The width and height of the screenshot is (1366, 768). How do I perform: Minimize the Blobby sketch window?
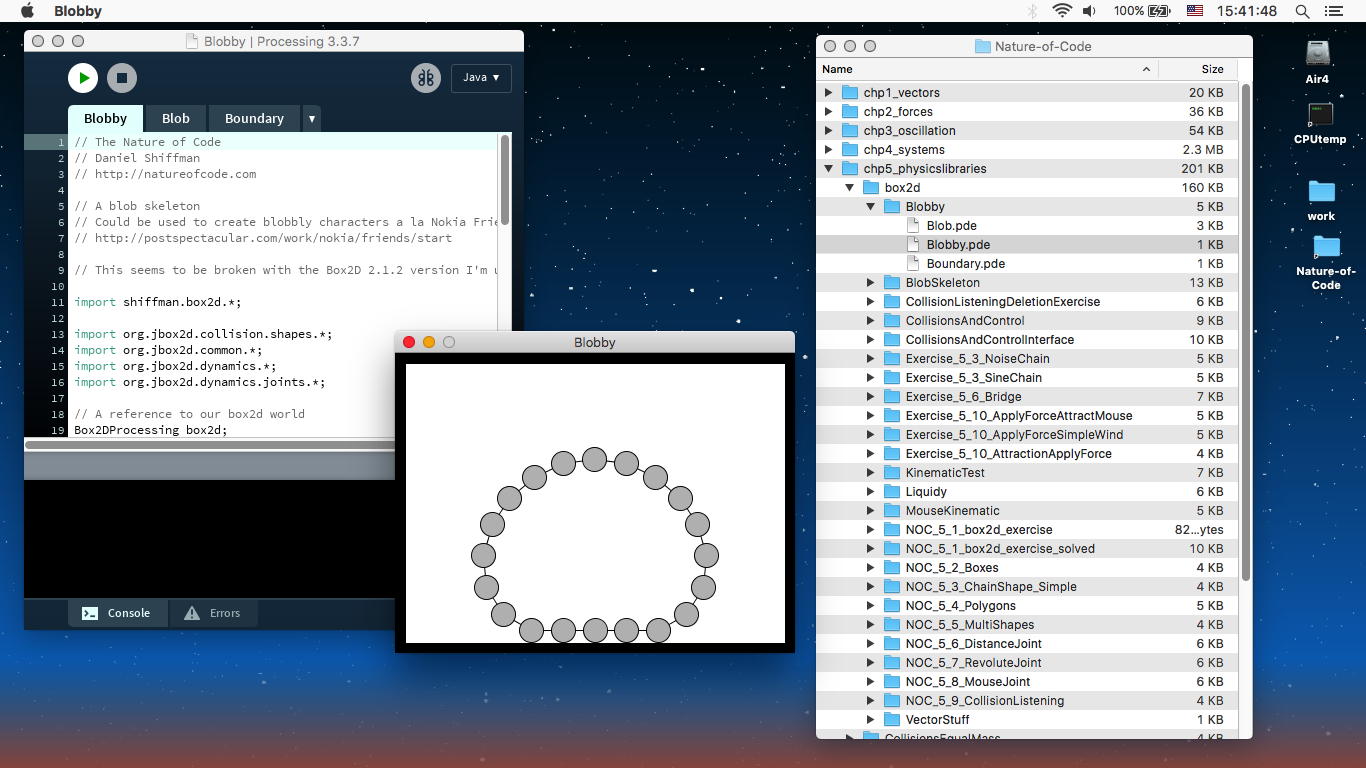(429, 342)
